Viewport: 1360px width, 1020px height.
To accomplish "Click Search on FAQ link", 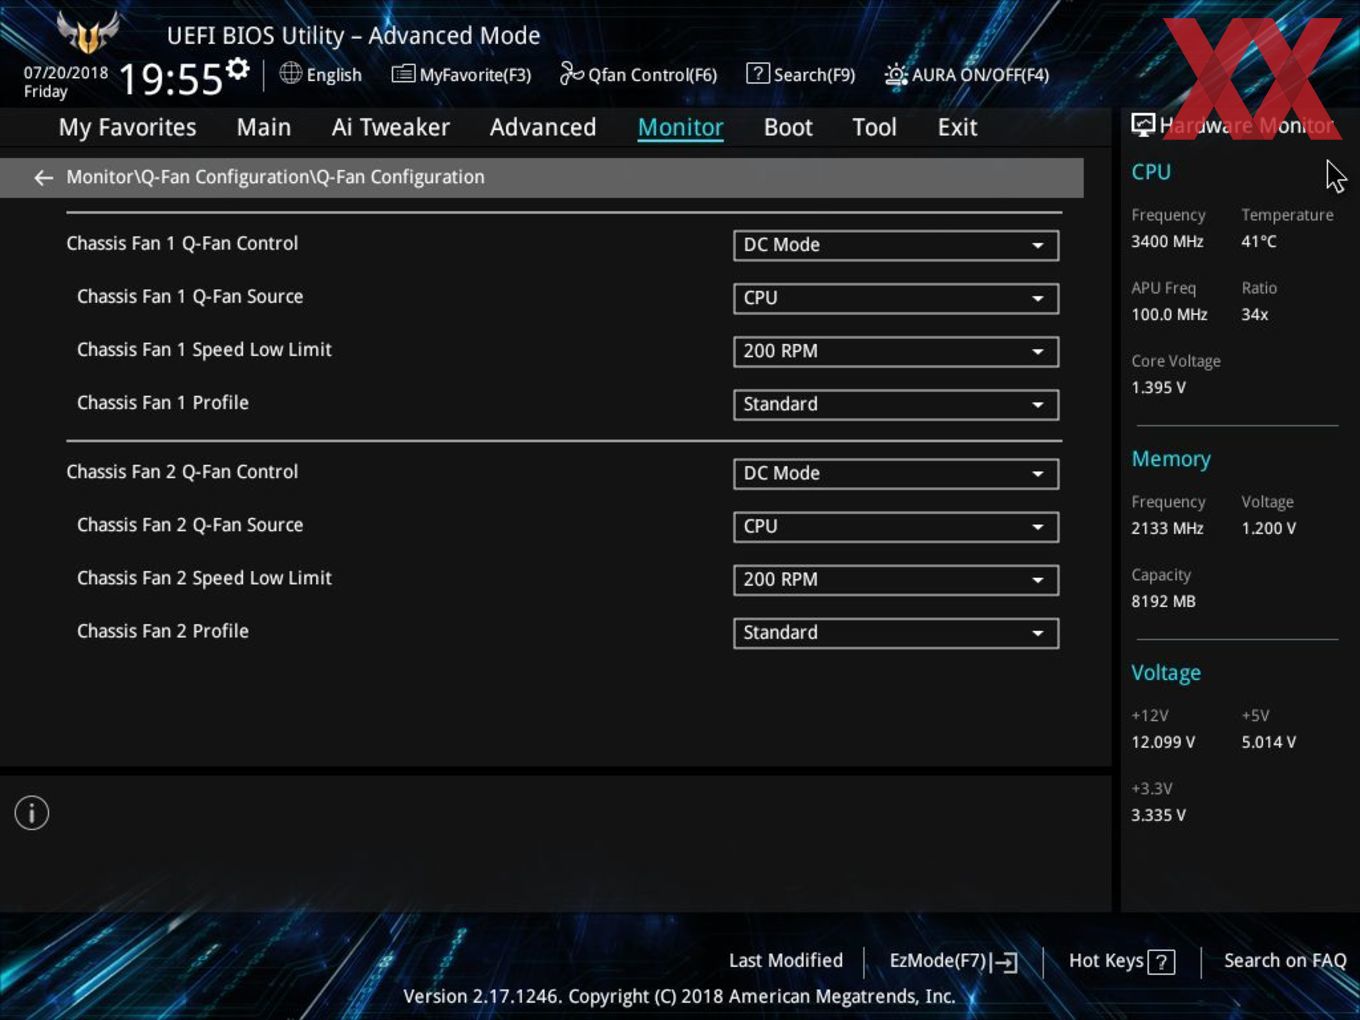I will (1285, 961).
